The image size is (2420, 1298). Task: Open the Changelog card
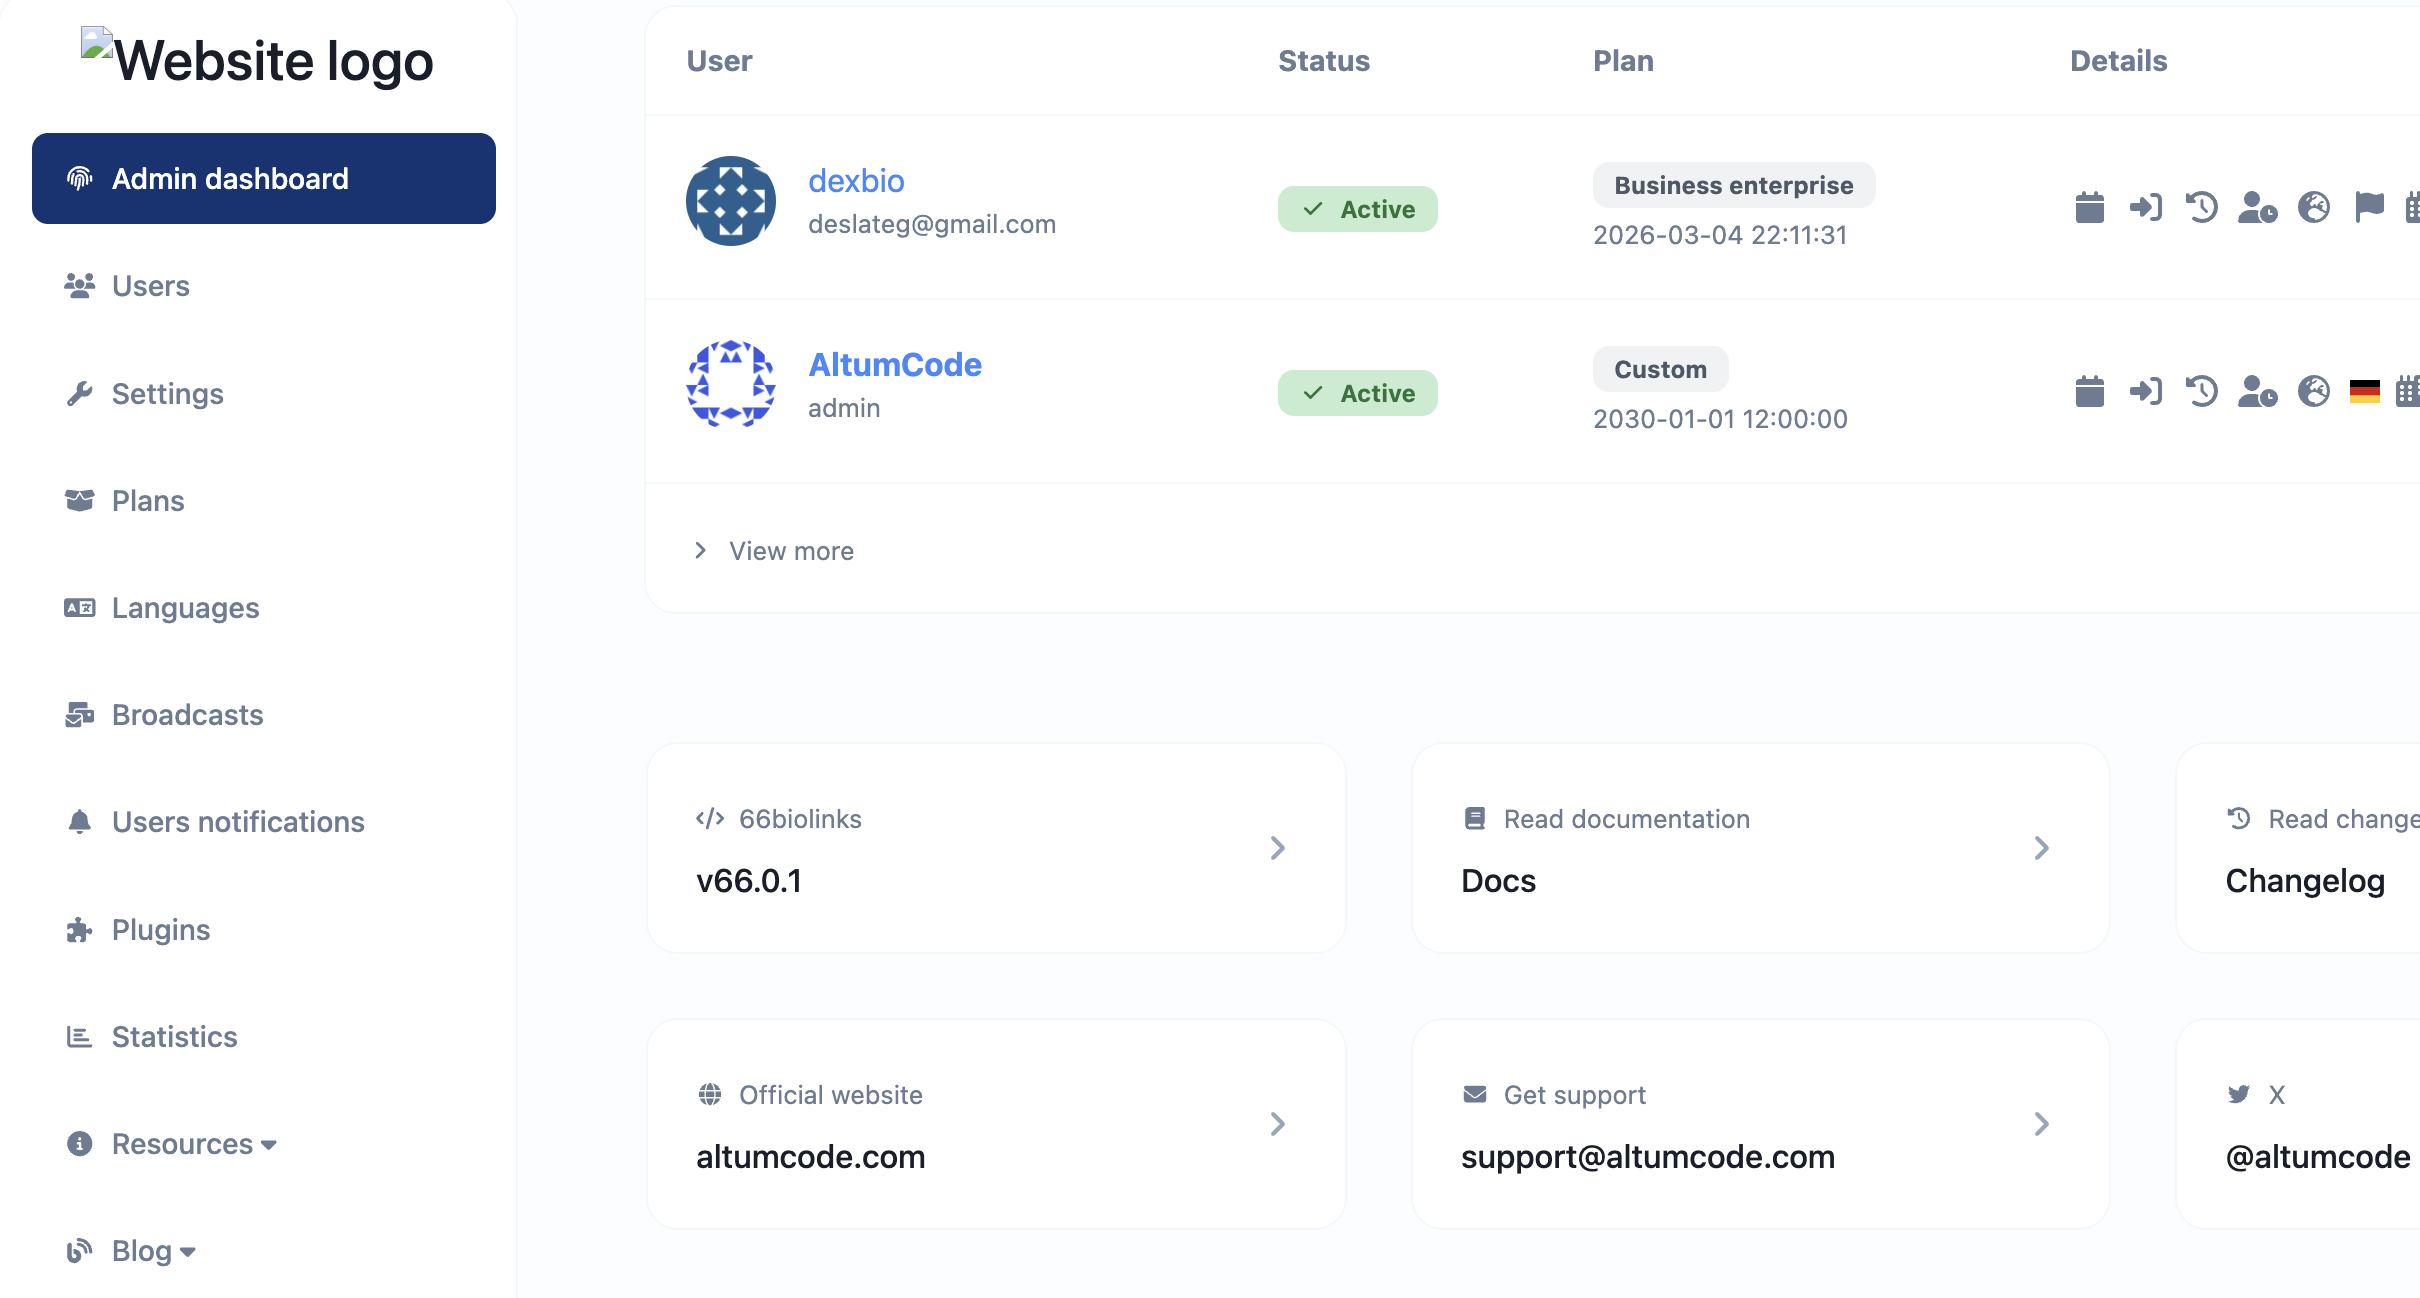click(x=2298, y=848)
